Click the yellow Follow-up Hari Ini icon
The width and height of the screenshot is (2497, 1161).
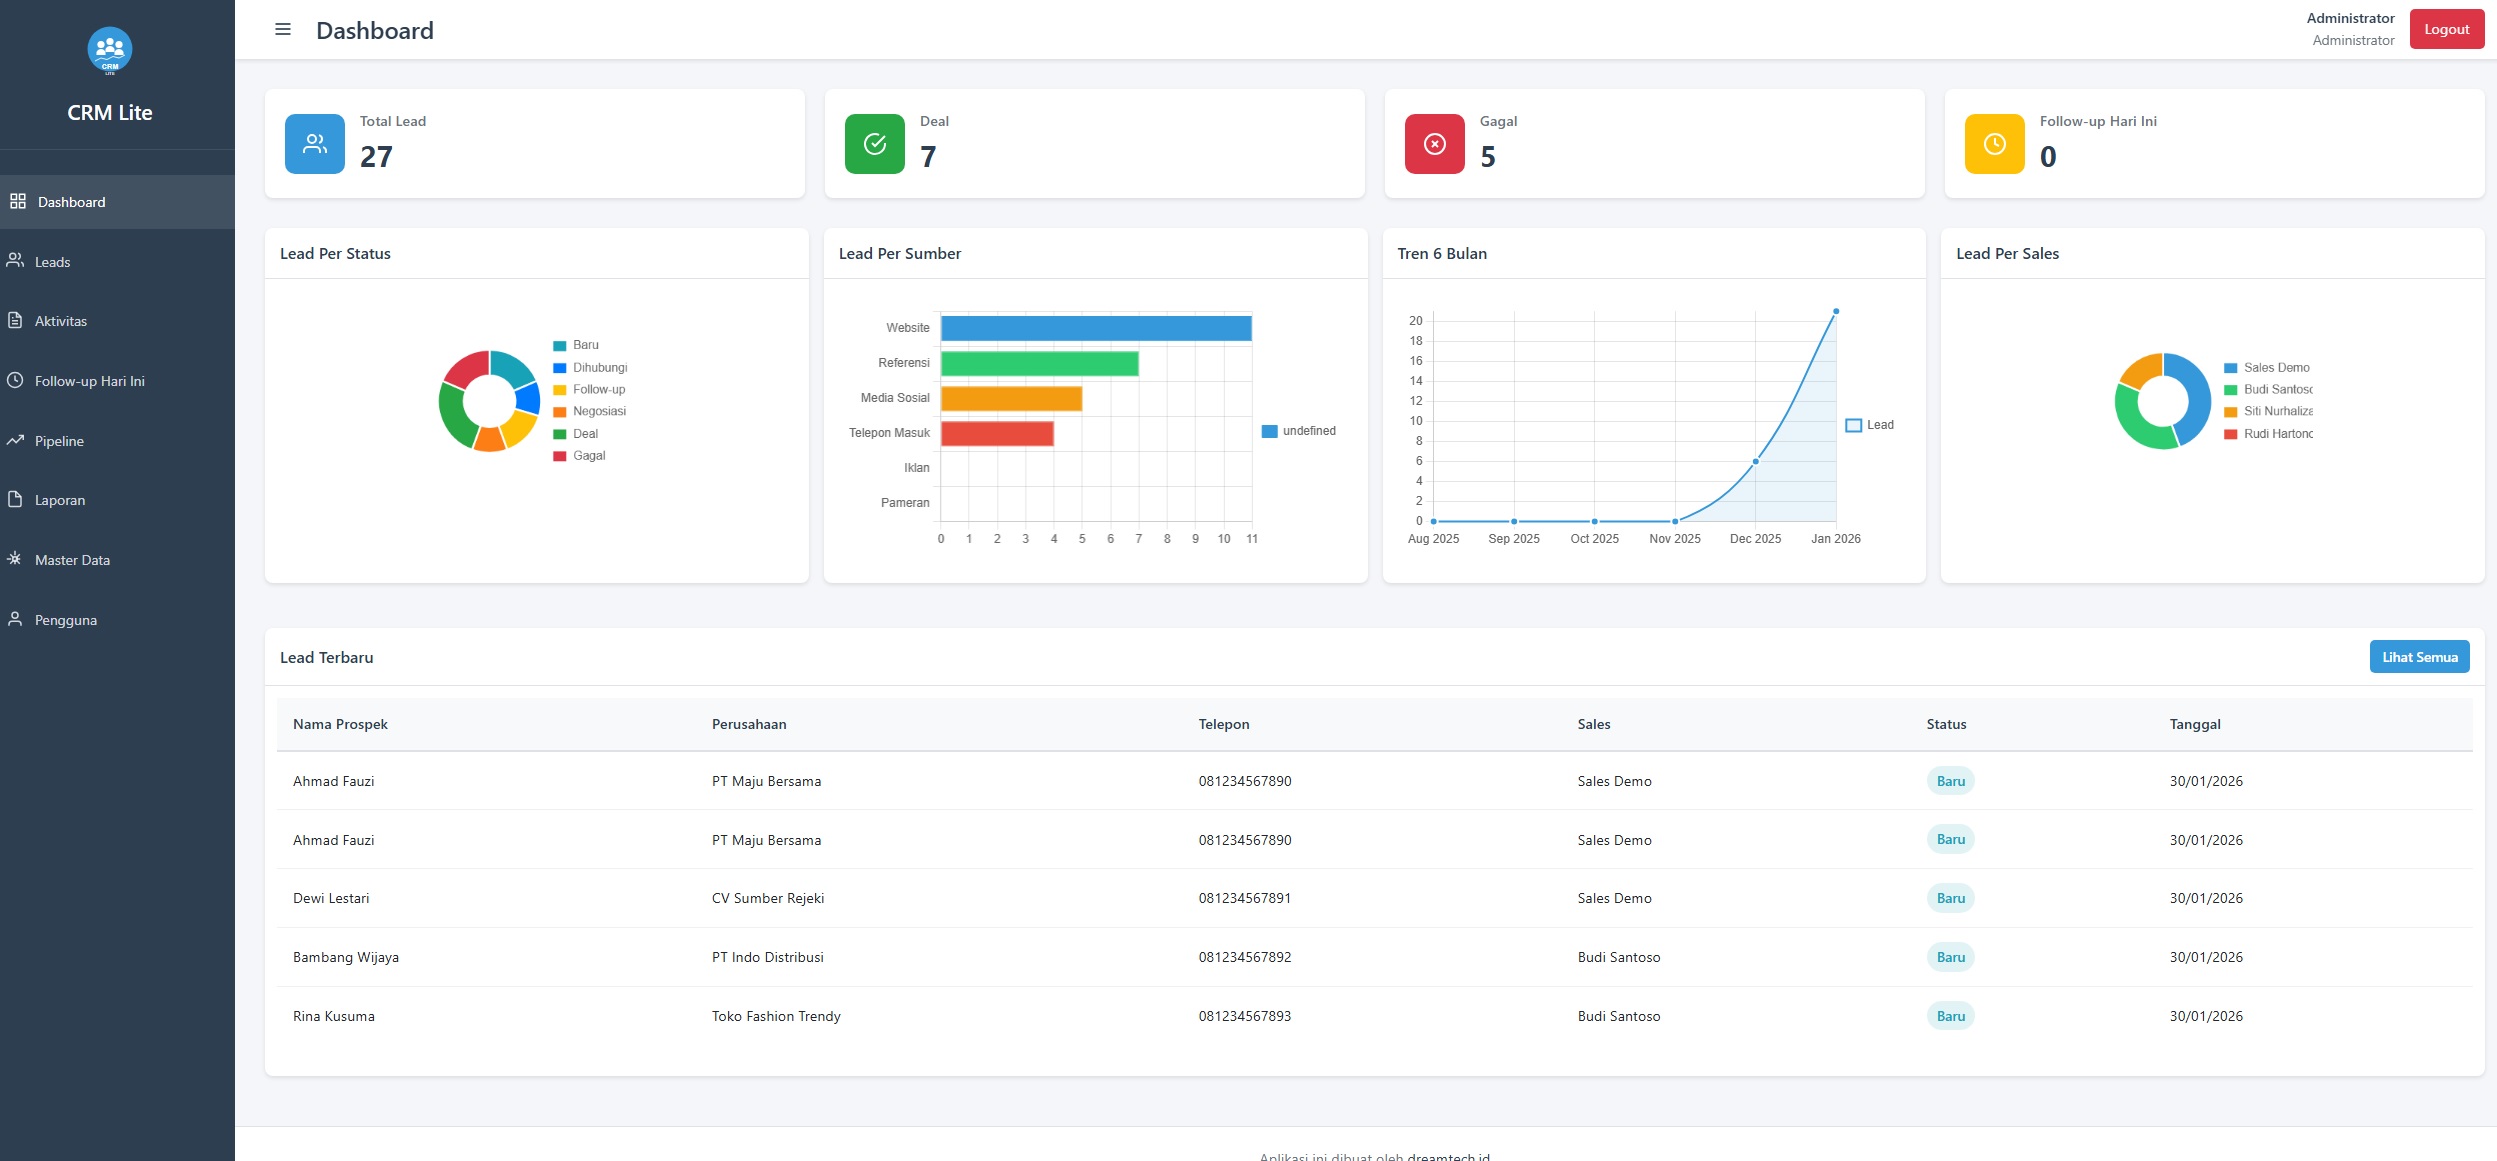click(1994, 142)
